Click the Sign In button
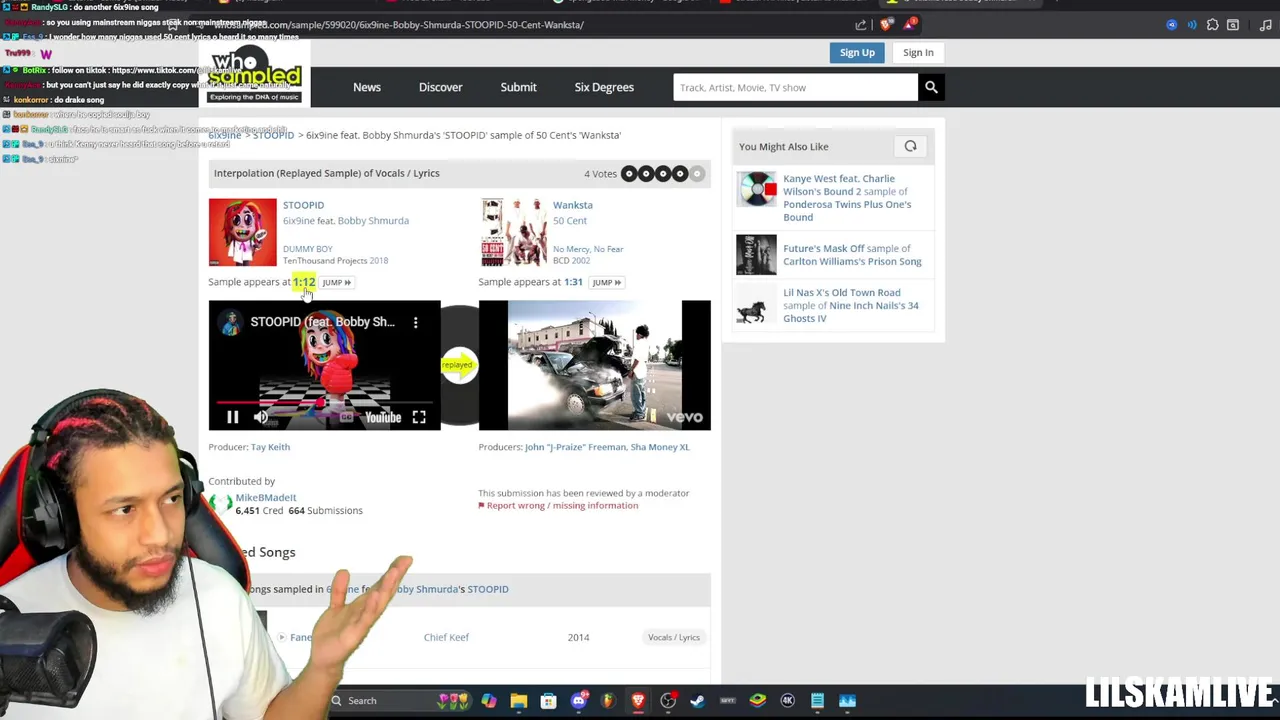This screenshot has width=1280, height=720. click(x=918, y=53)
